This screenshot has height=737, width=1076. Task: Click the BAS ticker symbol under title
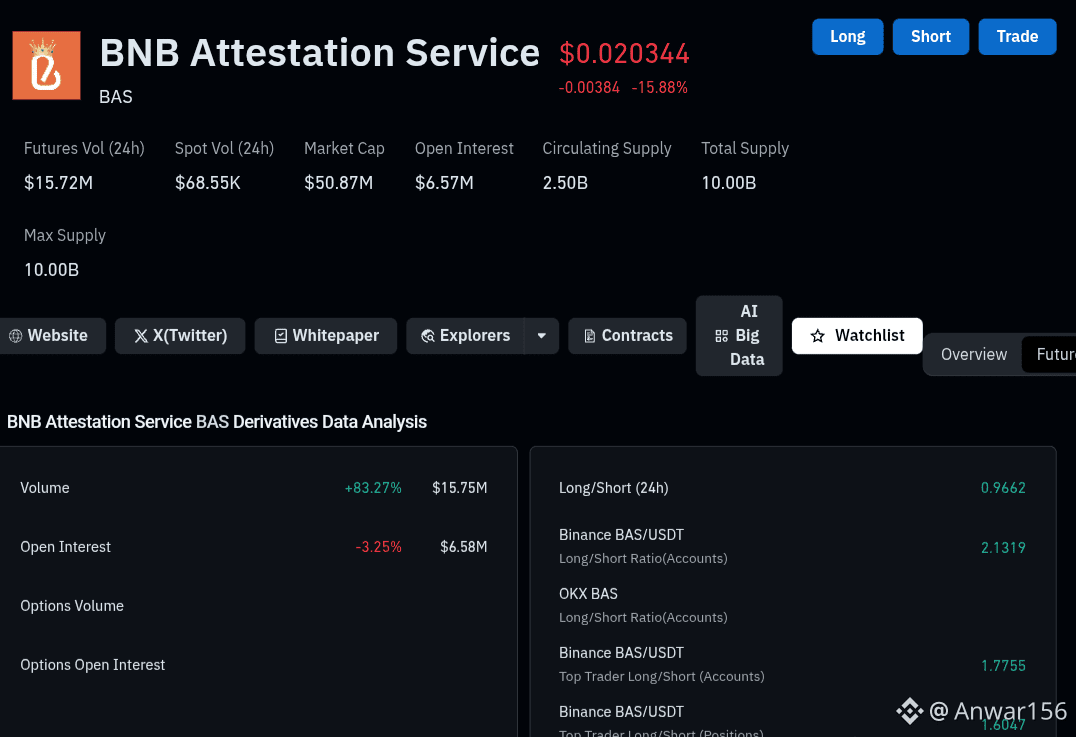coord(116,97)
